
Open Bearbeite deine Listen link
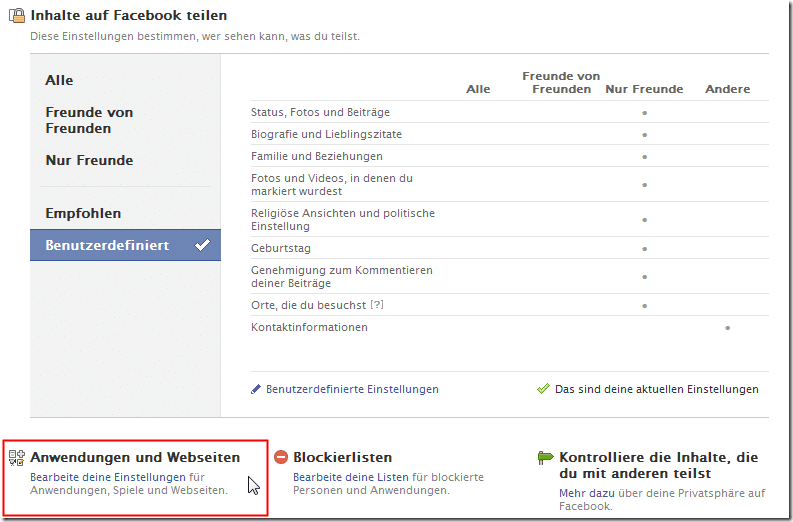351,477
